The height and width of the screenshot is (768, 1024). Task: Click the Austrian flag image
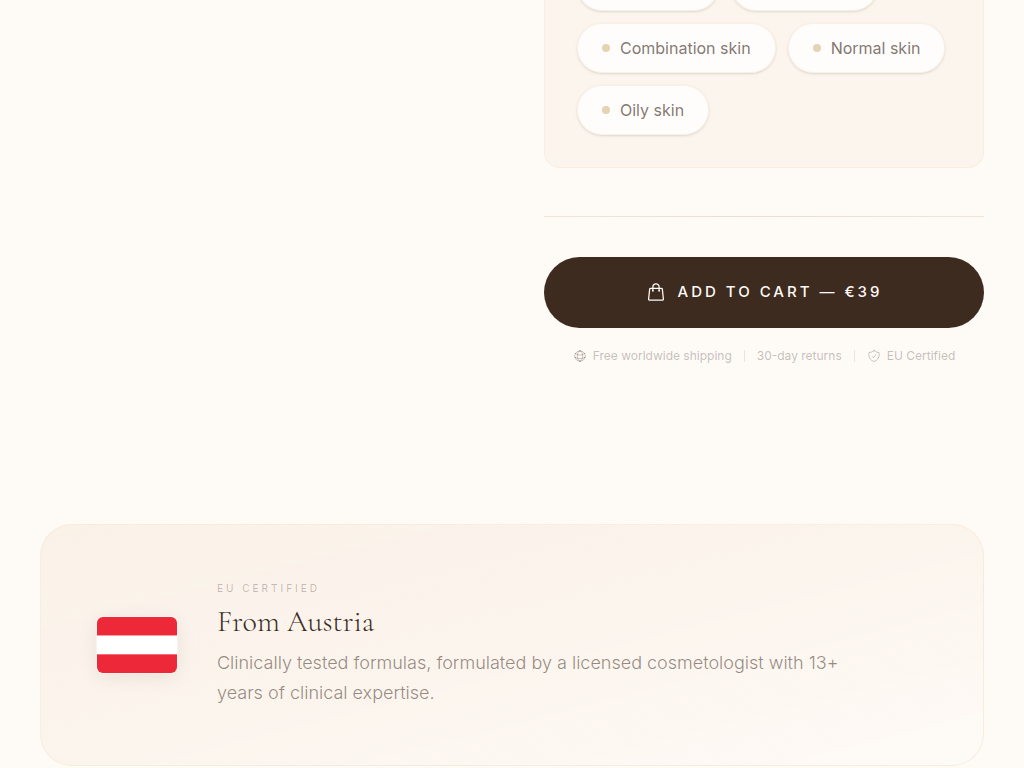pyautogui.click(x=137, y=645)
